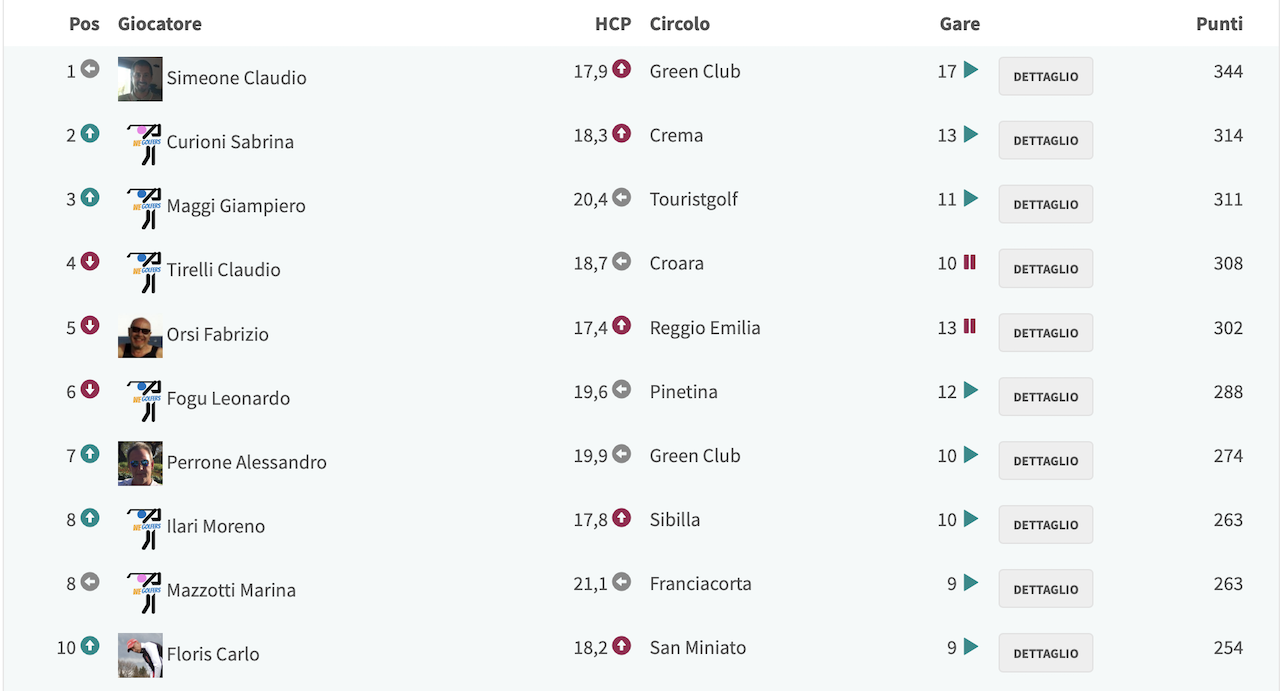Viewport: 1280px width, 691px height.
Task: Click the grey arrow next to Simeone Claudio's position
Action: point(90,69)
